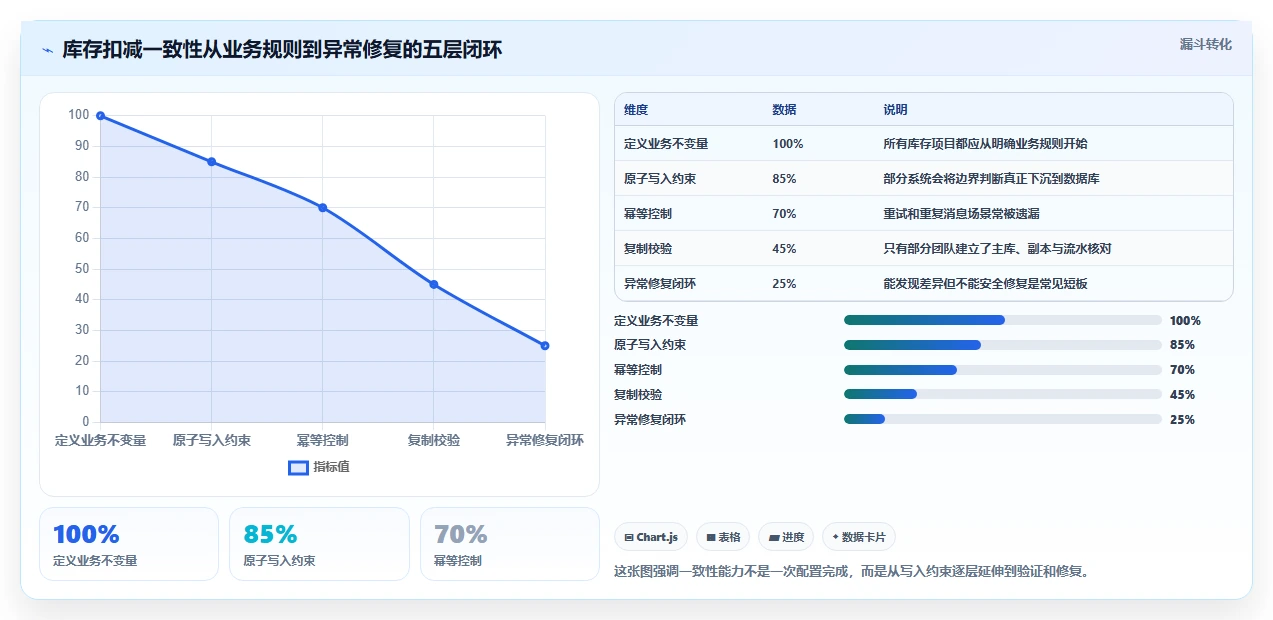Image resolution: width=1273 pixels, height=620 pixels.
Task: Click the 70% 幂等控制 stat card
Action: [510, 544]
